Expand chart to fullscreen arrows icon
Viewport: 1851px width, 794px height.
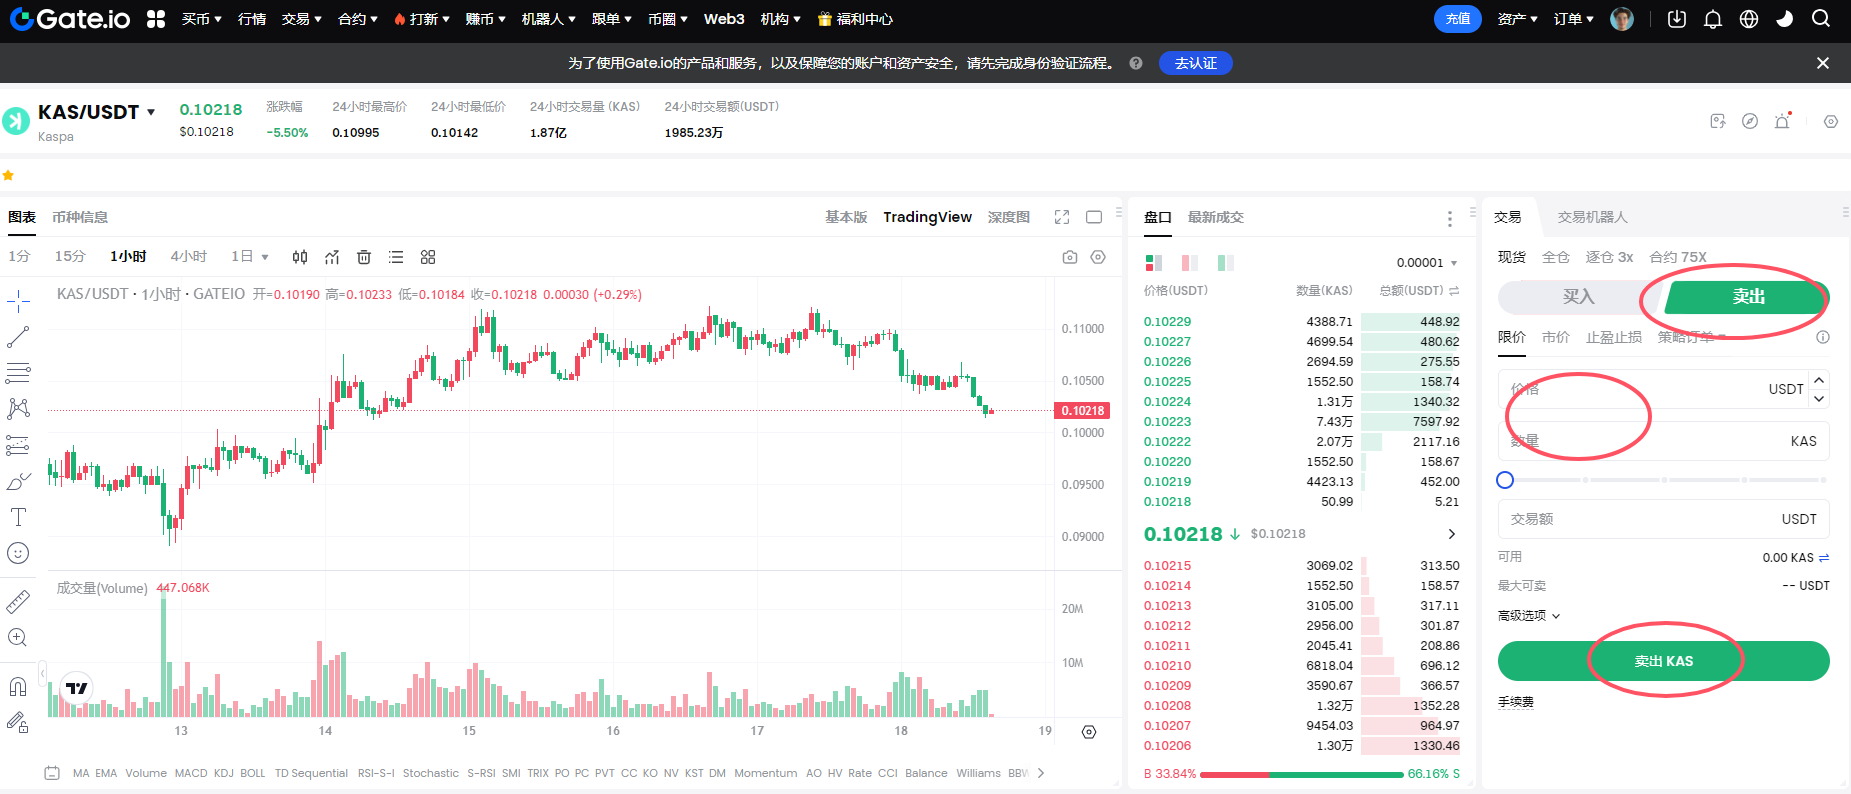tap(1062, 217)
